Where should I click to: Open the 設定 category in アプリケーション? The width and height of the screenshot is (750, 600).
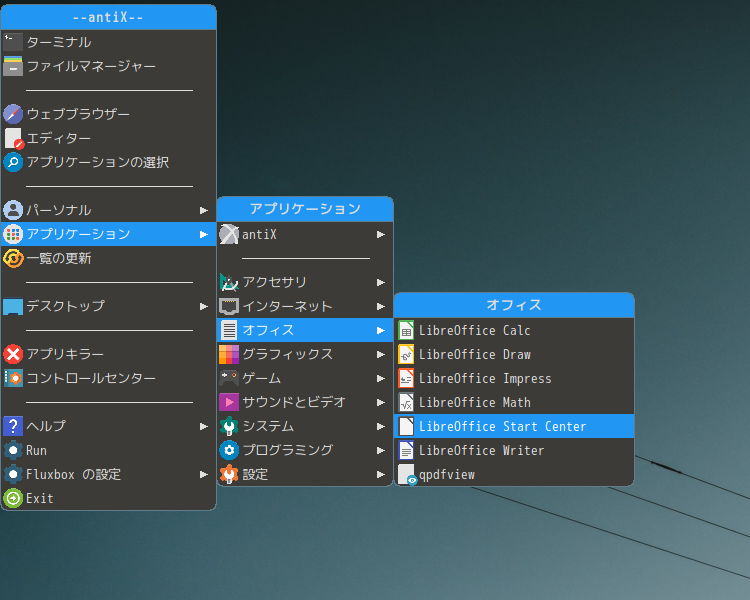point(305,474)
